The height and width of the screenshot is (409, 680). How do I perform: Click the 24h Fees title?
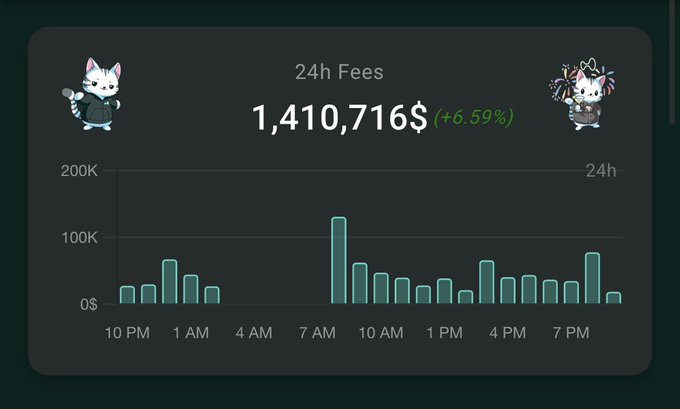[339, 72]
